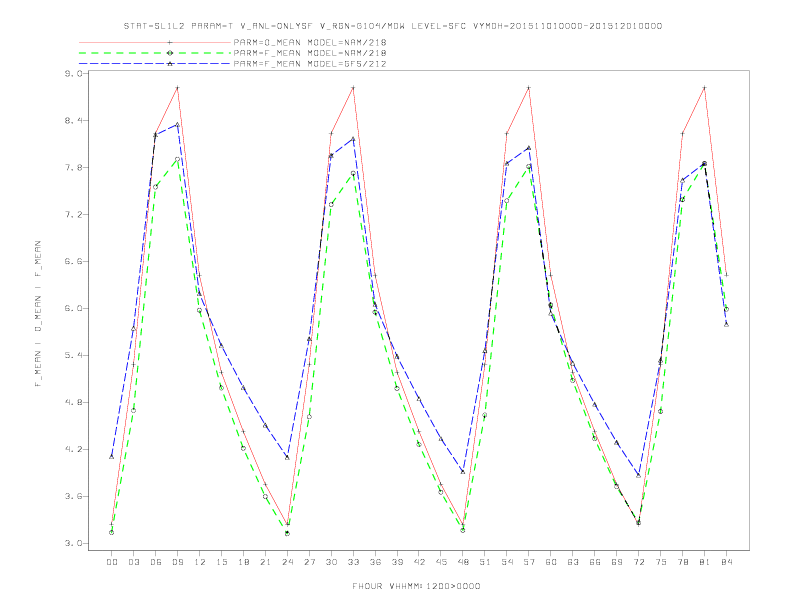Click the green circle marker at hour 48
Viewport: 792px width, 612px height.
[x=463, y=530]
